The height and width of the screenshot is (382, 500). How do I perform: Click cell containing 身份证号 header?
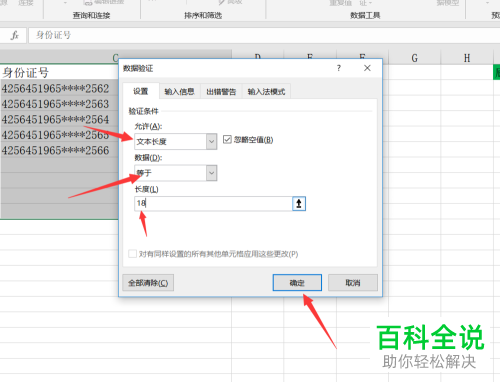pos(59,72)
